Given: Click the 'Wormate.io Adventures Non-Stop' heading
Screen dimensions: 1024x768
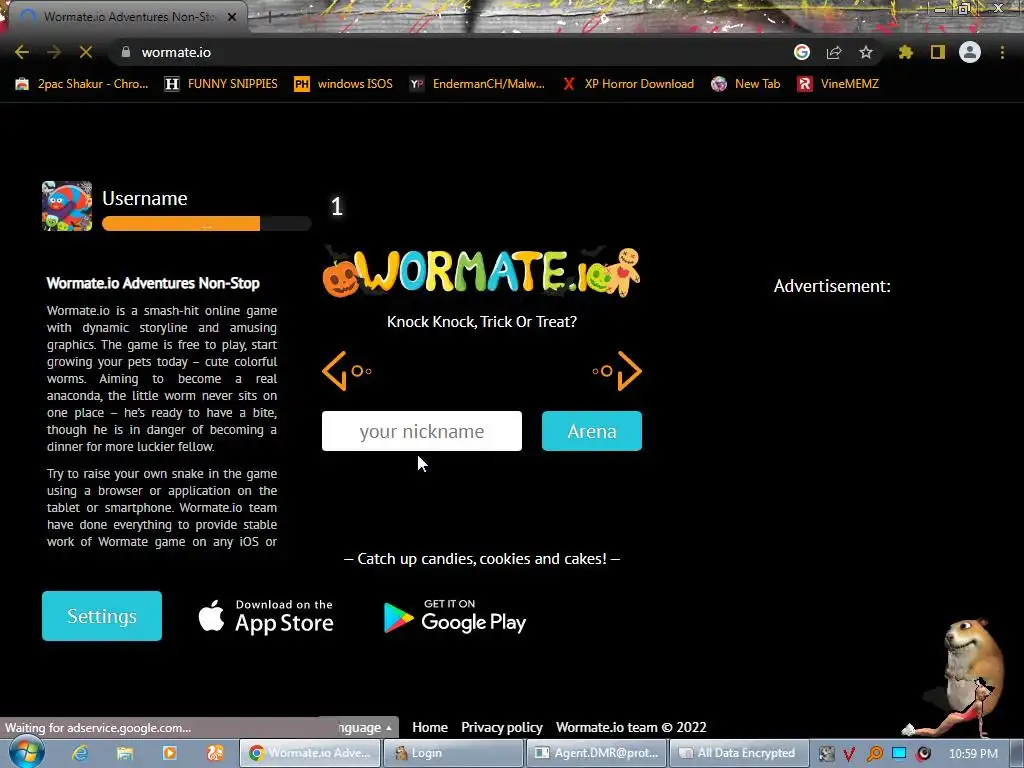Looking at the screenshot, I should click(153, 283).
